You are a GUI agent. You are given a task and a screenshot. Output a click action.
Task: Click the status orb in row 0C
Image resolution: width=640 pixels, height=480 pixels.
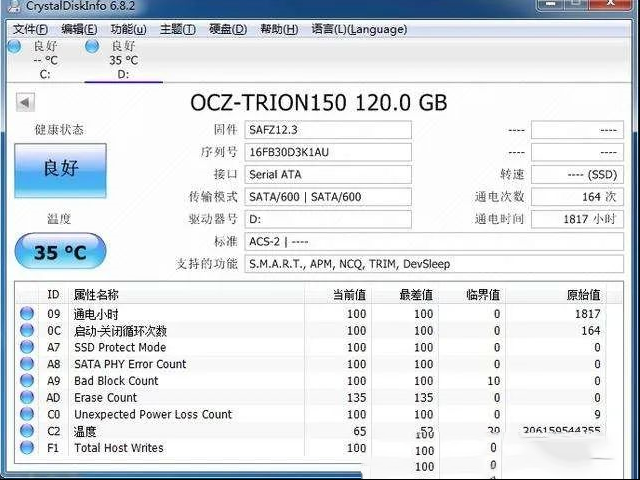pos(27,330)
